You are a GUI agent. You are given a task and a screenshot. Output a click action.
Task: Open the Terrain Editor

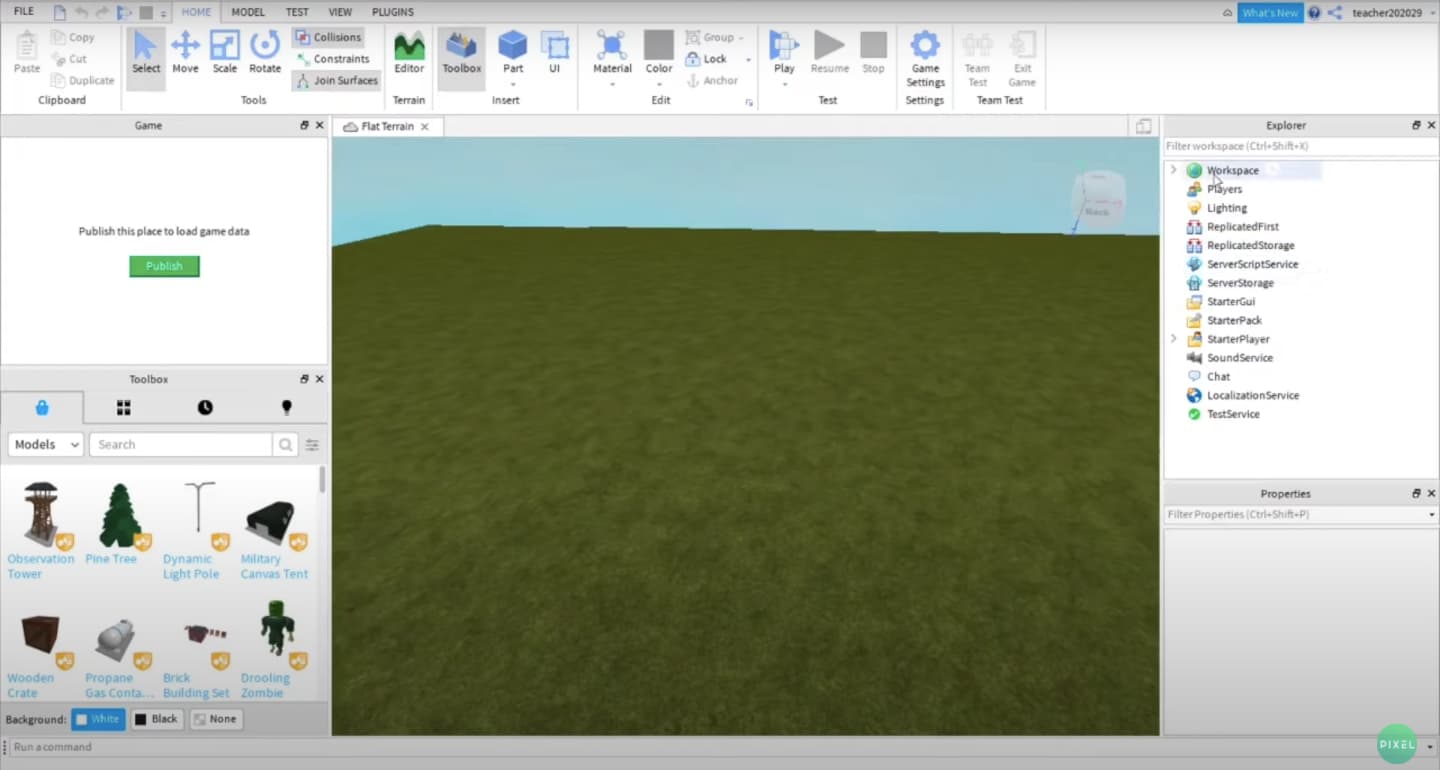click(x=409, y=53)
